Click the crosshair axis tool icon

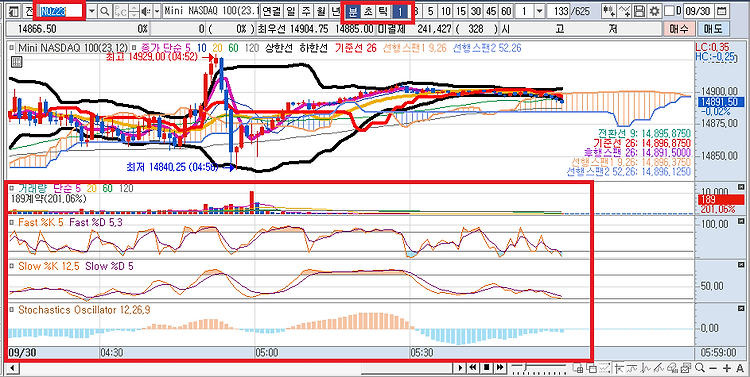point(619,367)
